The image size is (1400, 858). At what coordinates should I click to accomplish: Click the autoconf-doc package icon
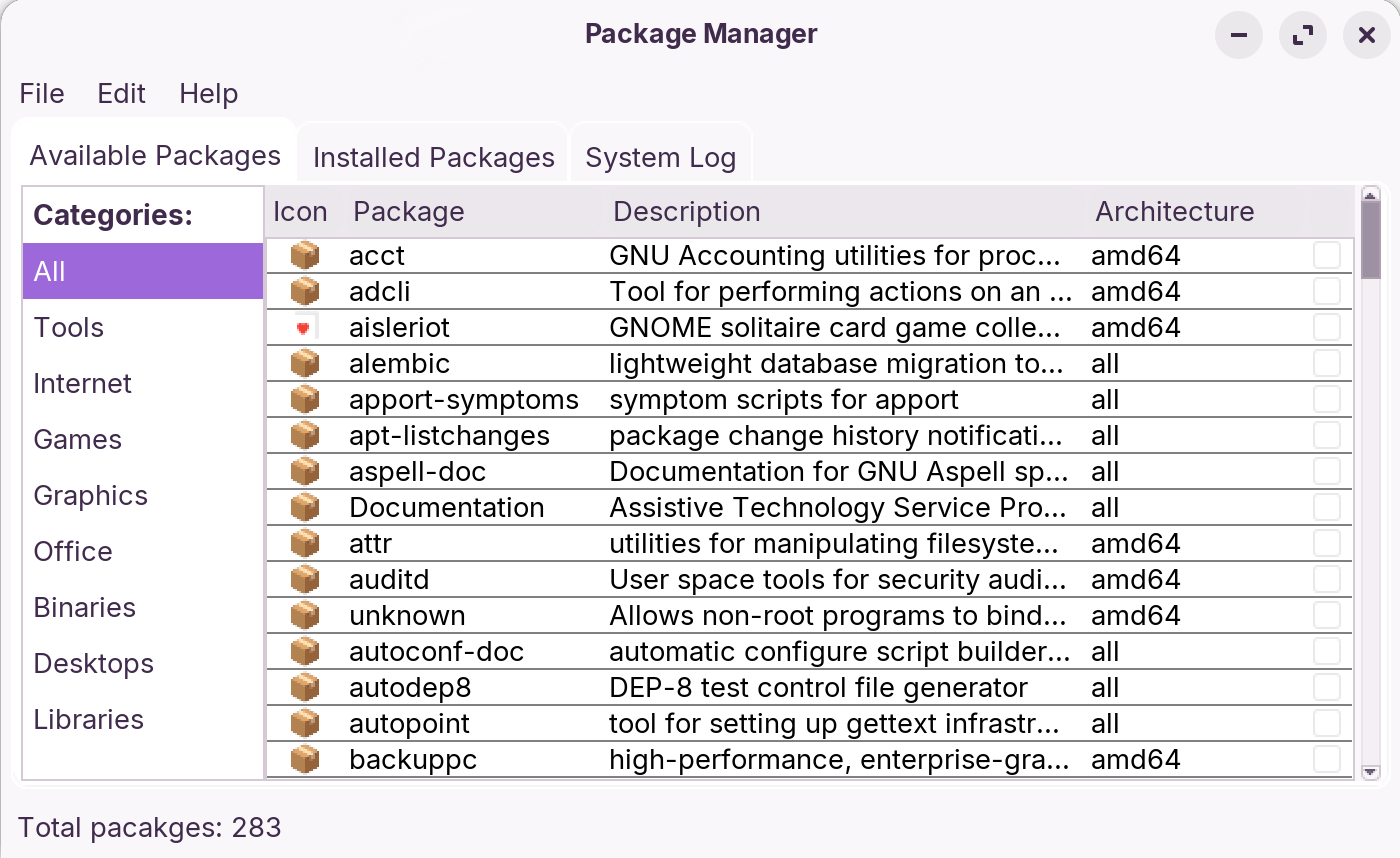(303, 651)
